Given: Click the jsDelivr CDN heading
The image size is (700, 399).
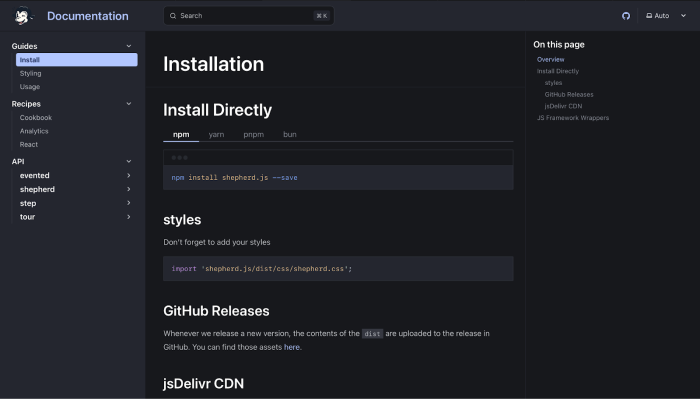Looking at the screenshot, I should click(x=204, y=383).
